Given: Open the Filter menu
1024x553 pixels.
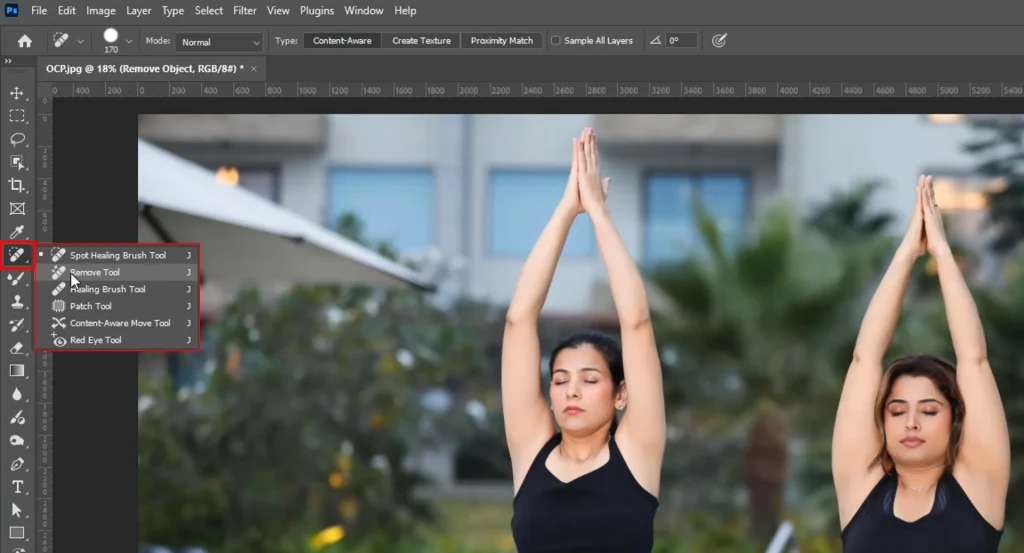Looking at the screenshot, I should tap(245, 10).
